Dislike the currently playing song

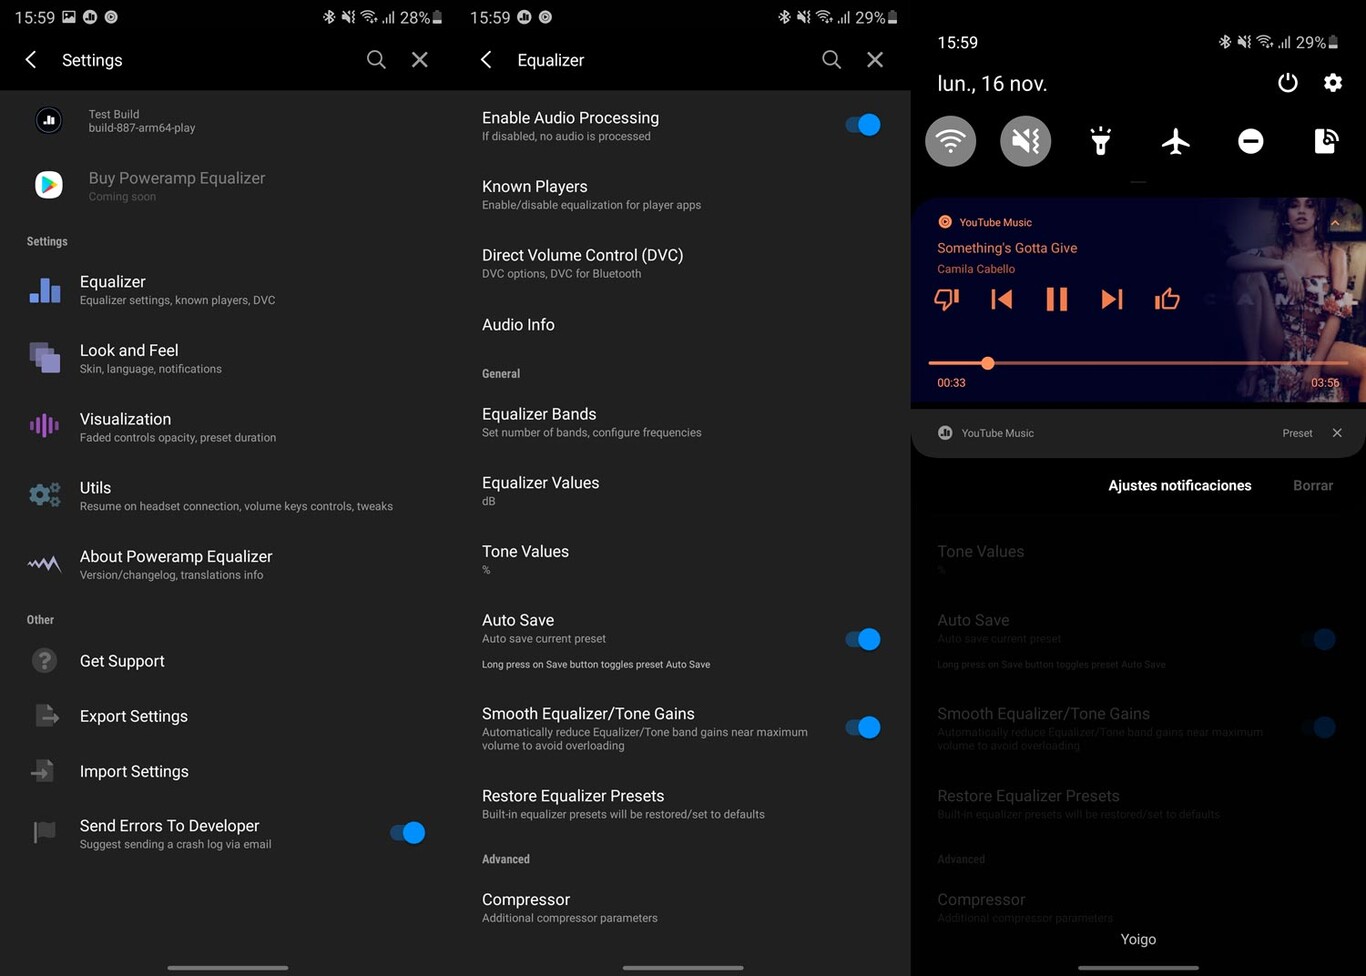946,299
